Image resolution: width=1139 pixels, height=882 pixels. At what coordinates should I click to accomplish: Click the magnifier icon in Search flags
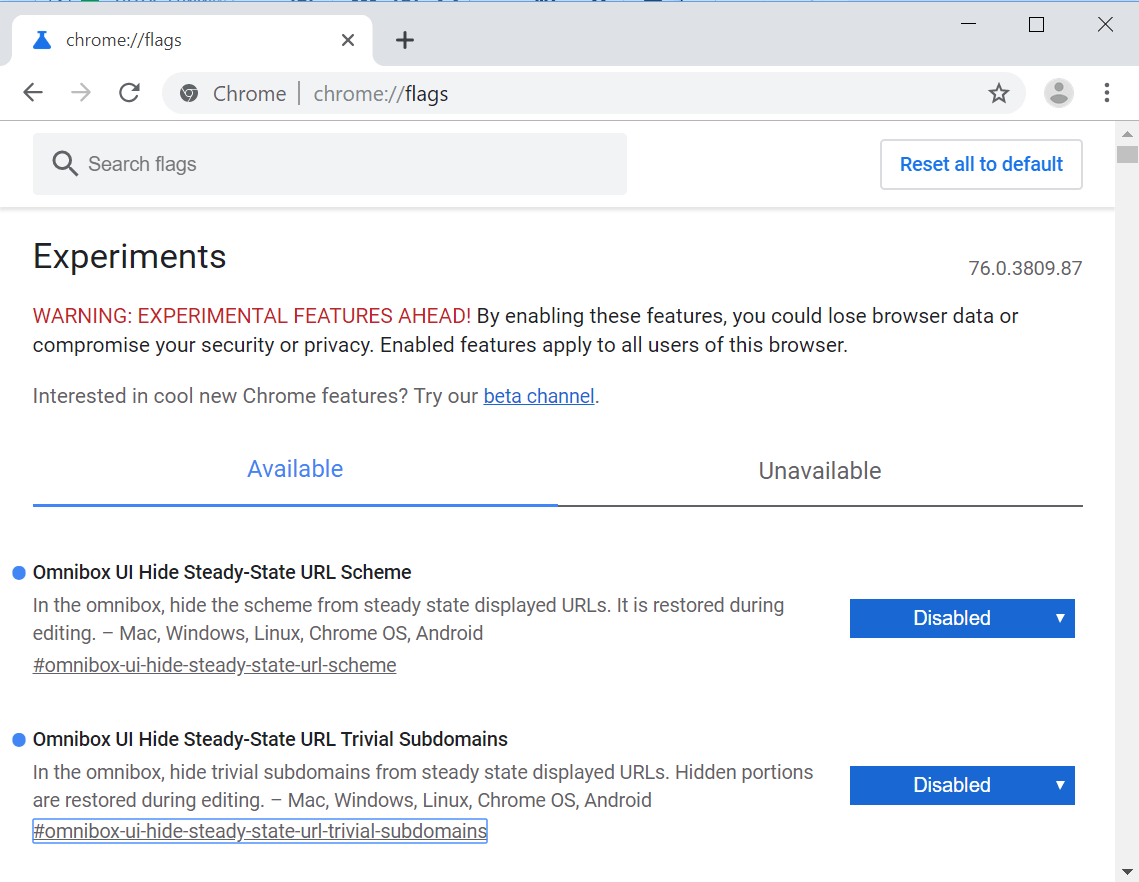pos(65,163)
